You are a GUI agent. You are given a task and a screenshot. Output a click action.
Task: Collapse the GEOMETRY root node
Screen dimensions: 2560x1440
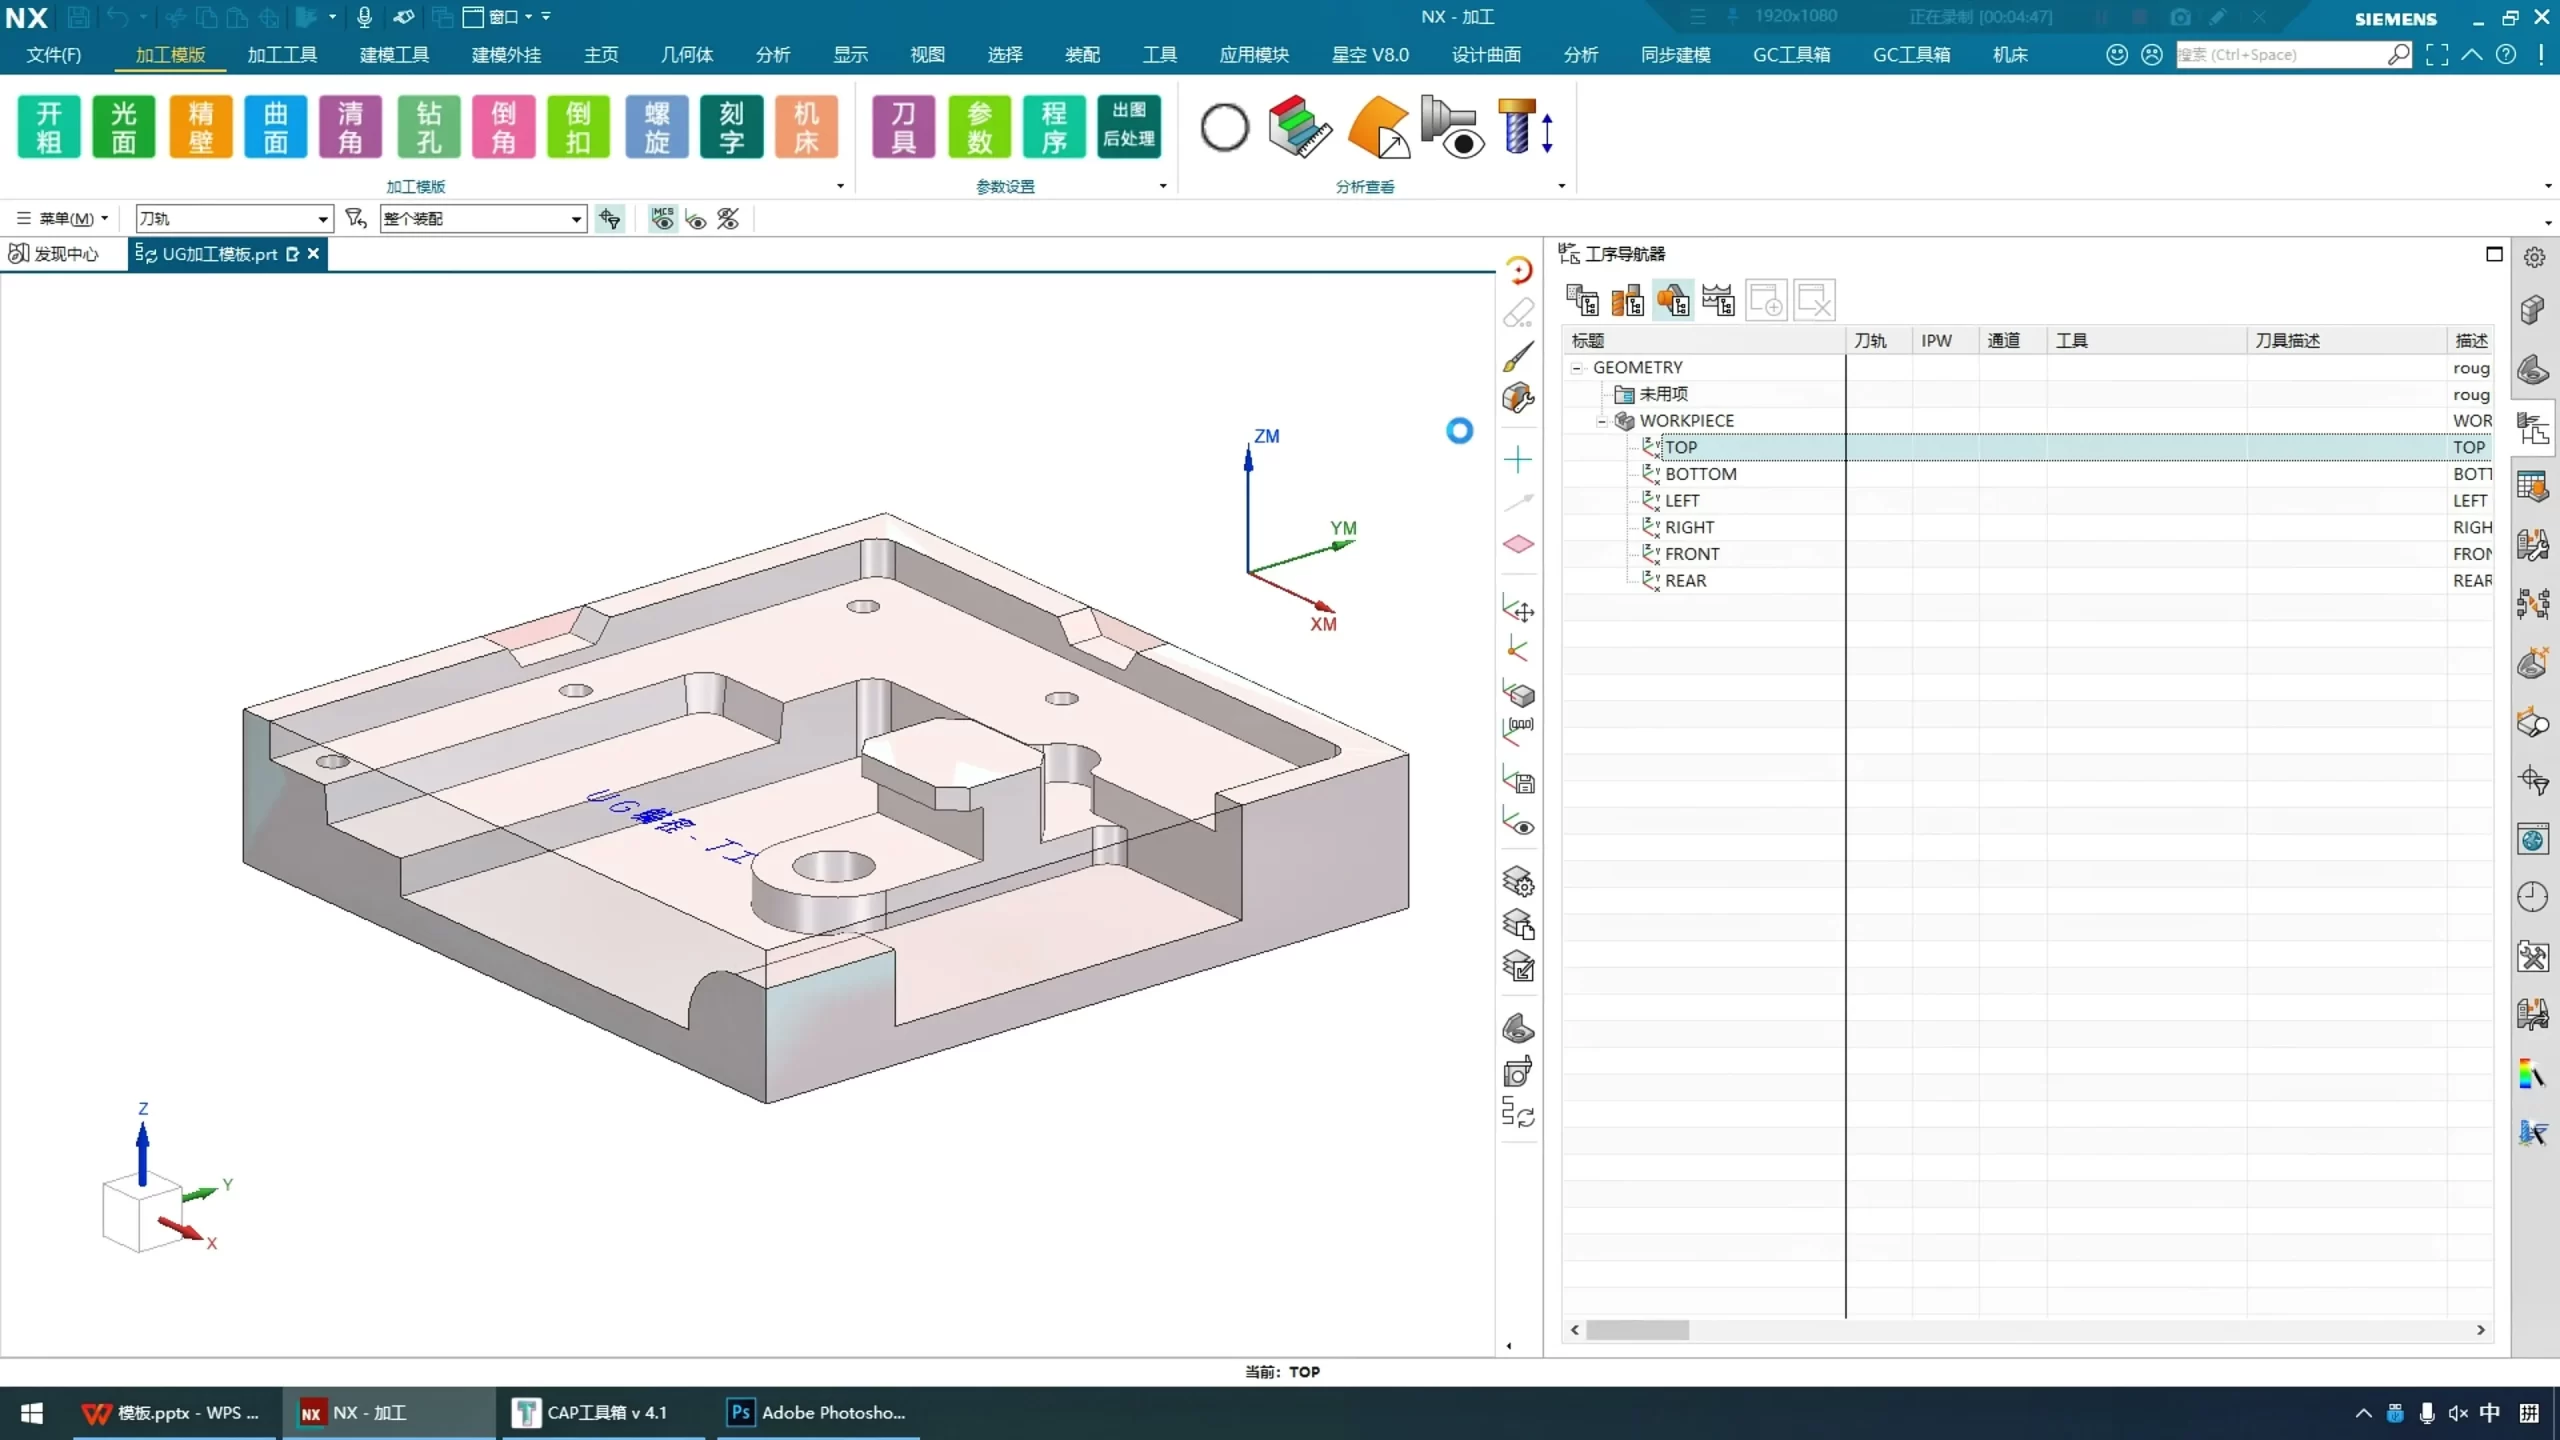click(1577, 368)
